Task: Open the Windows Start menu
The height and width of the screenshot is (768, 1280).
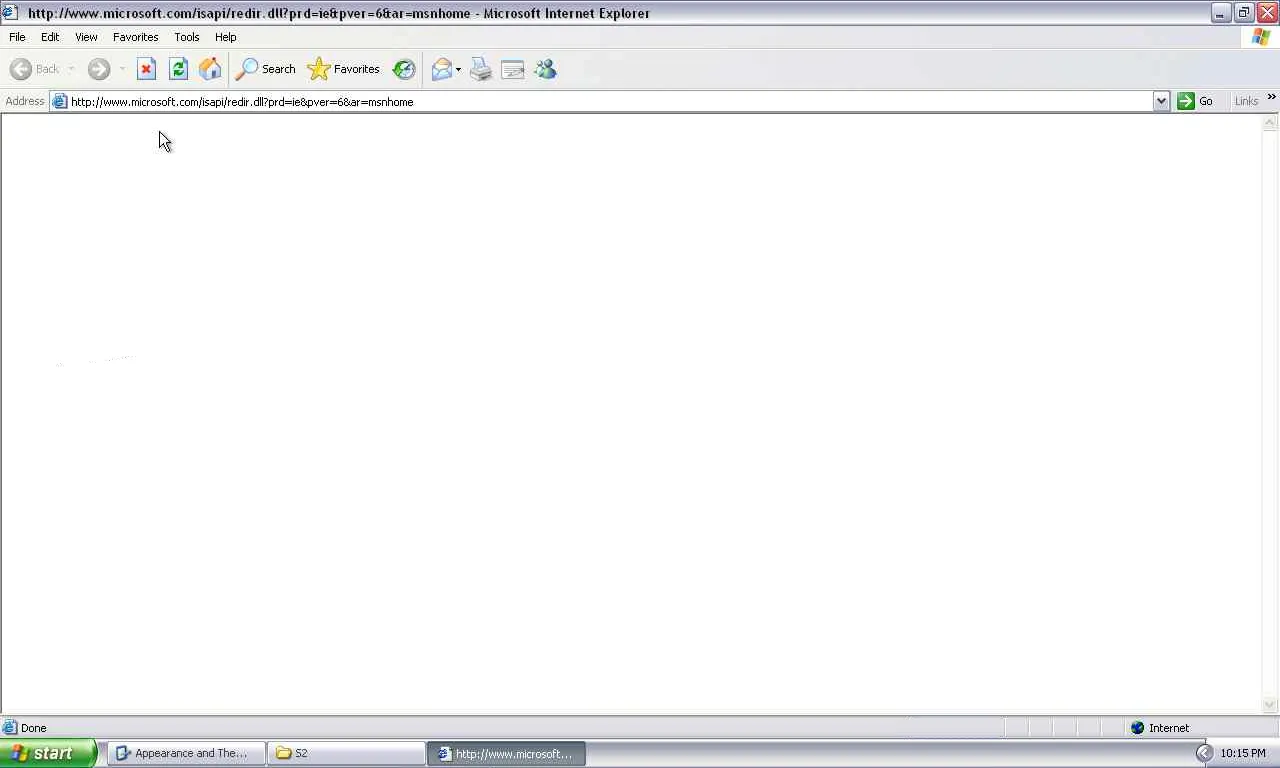Action: pos(48,753)
